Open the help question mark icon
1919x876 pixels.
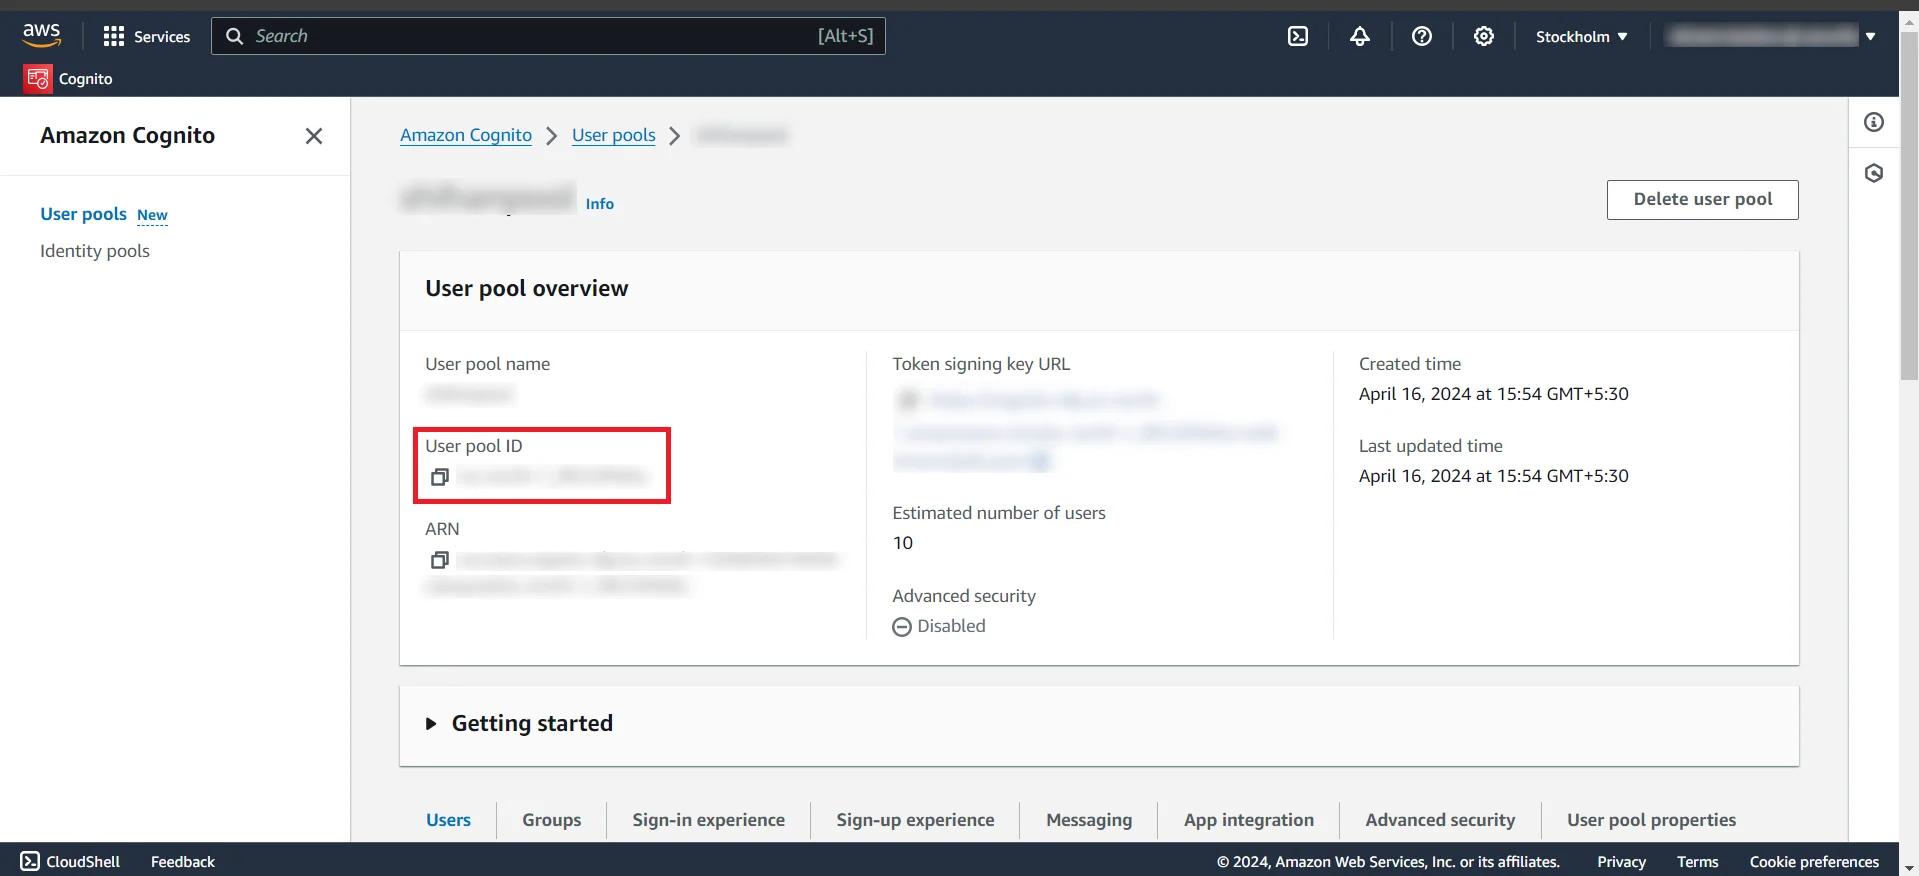coord(1422,36)
